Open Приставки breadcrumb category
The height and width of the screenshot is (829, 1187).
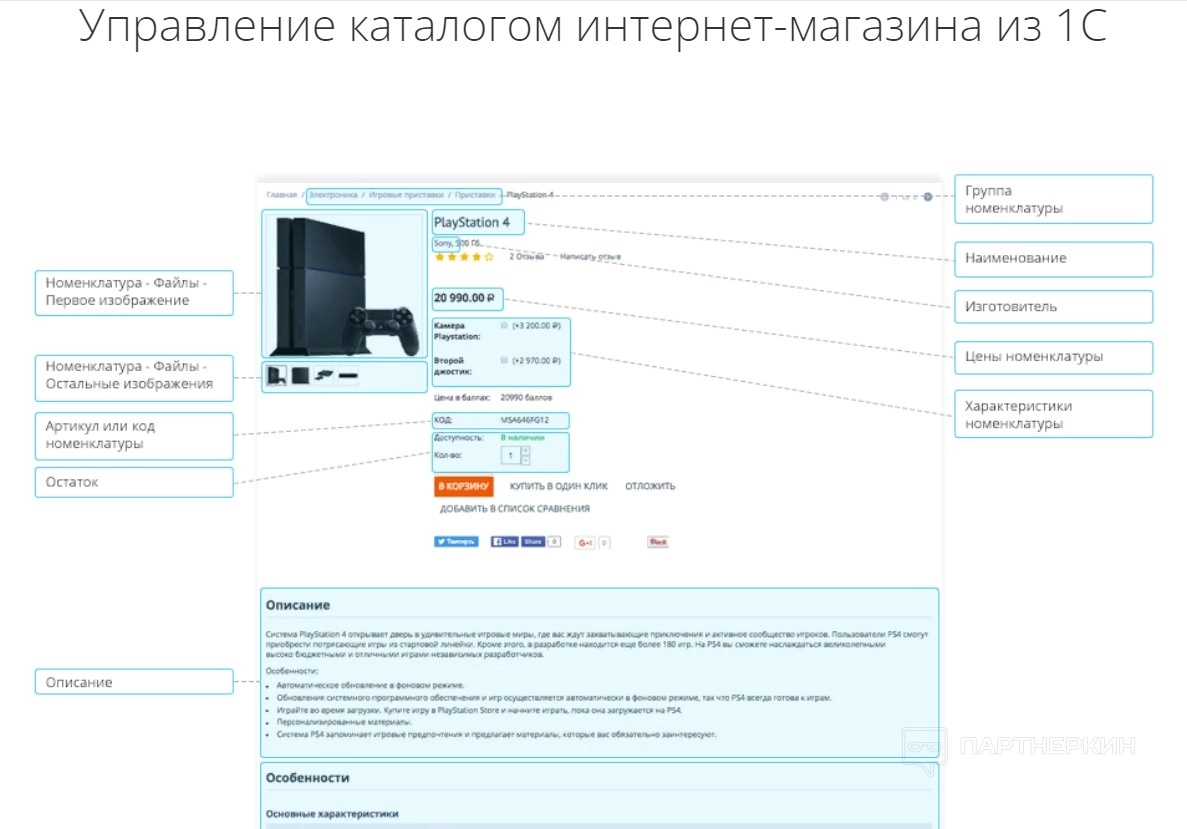point(475,195)
